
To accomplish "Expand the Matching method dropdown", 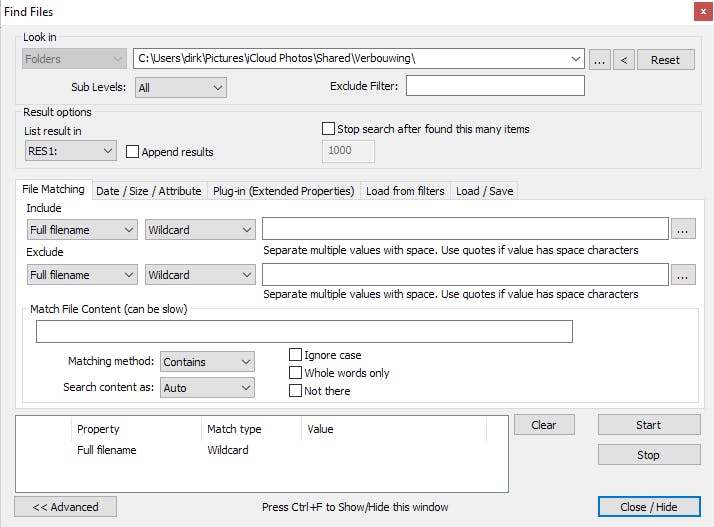I will click(207, 362).
